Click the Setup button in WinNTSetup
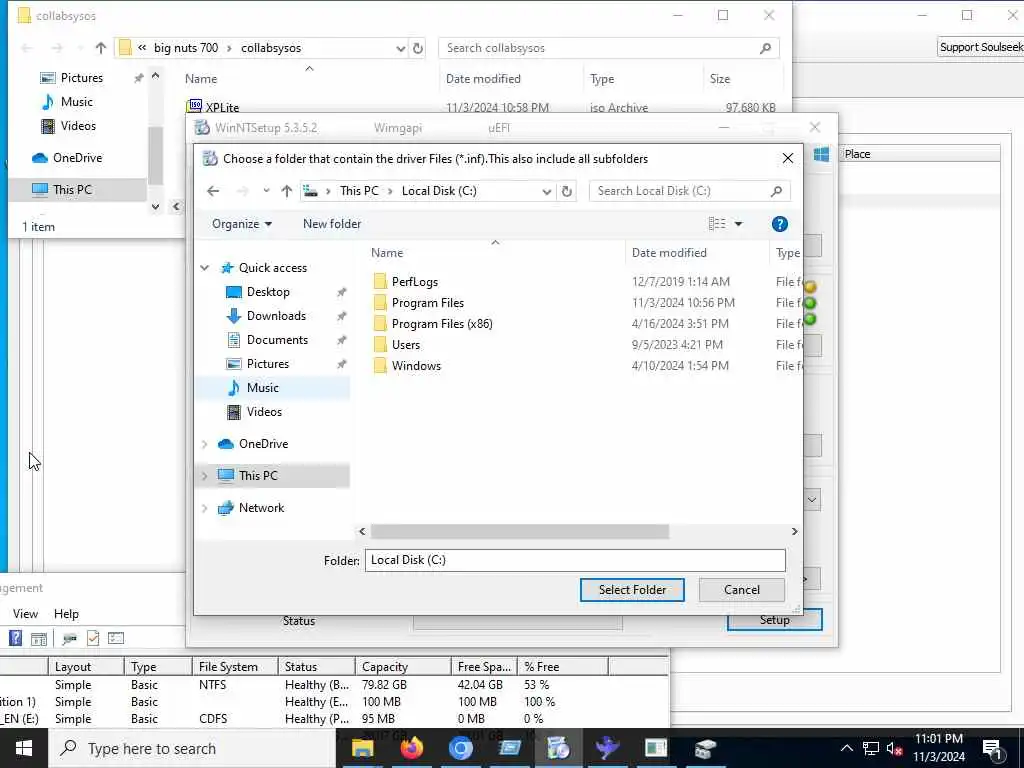 pyautogui.click(x=775, y=620)
